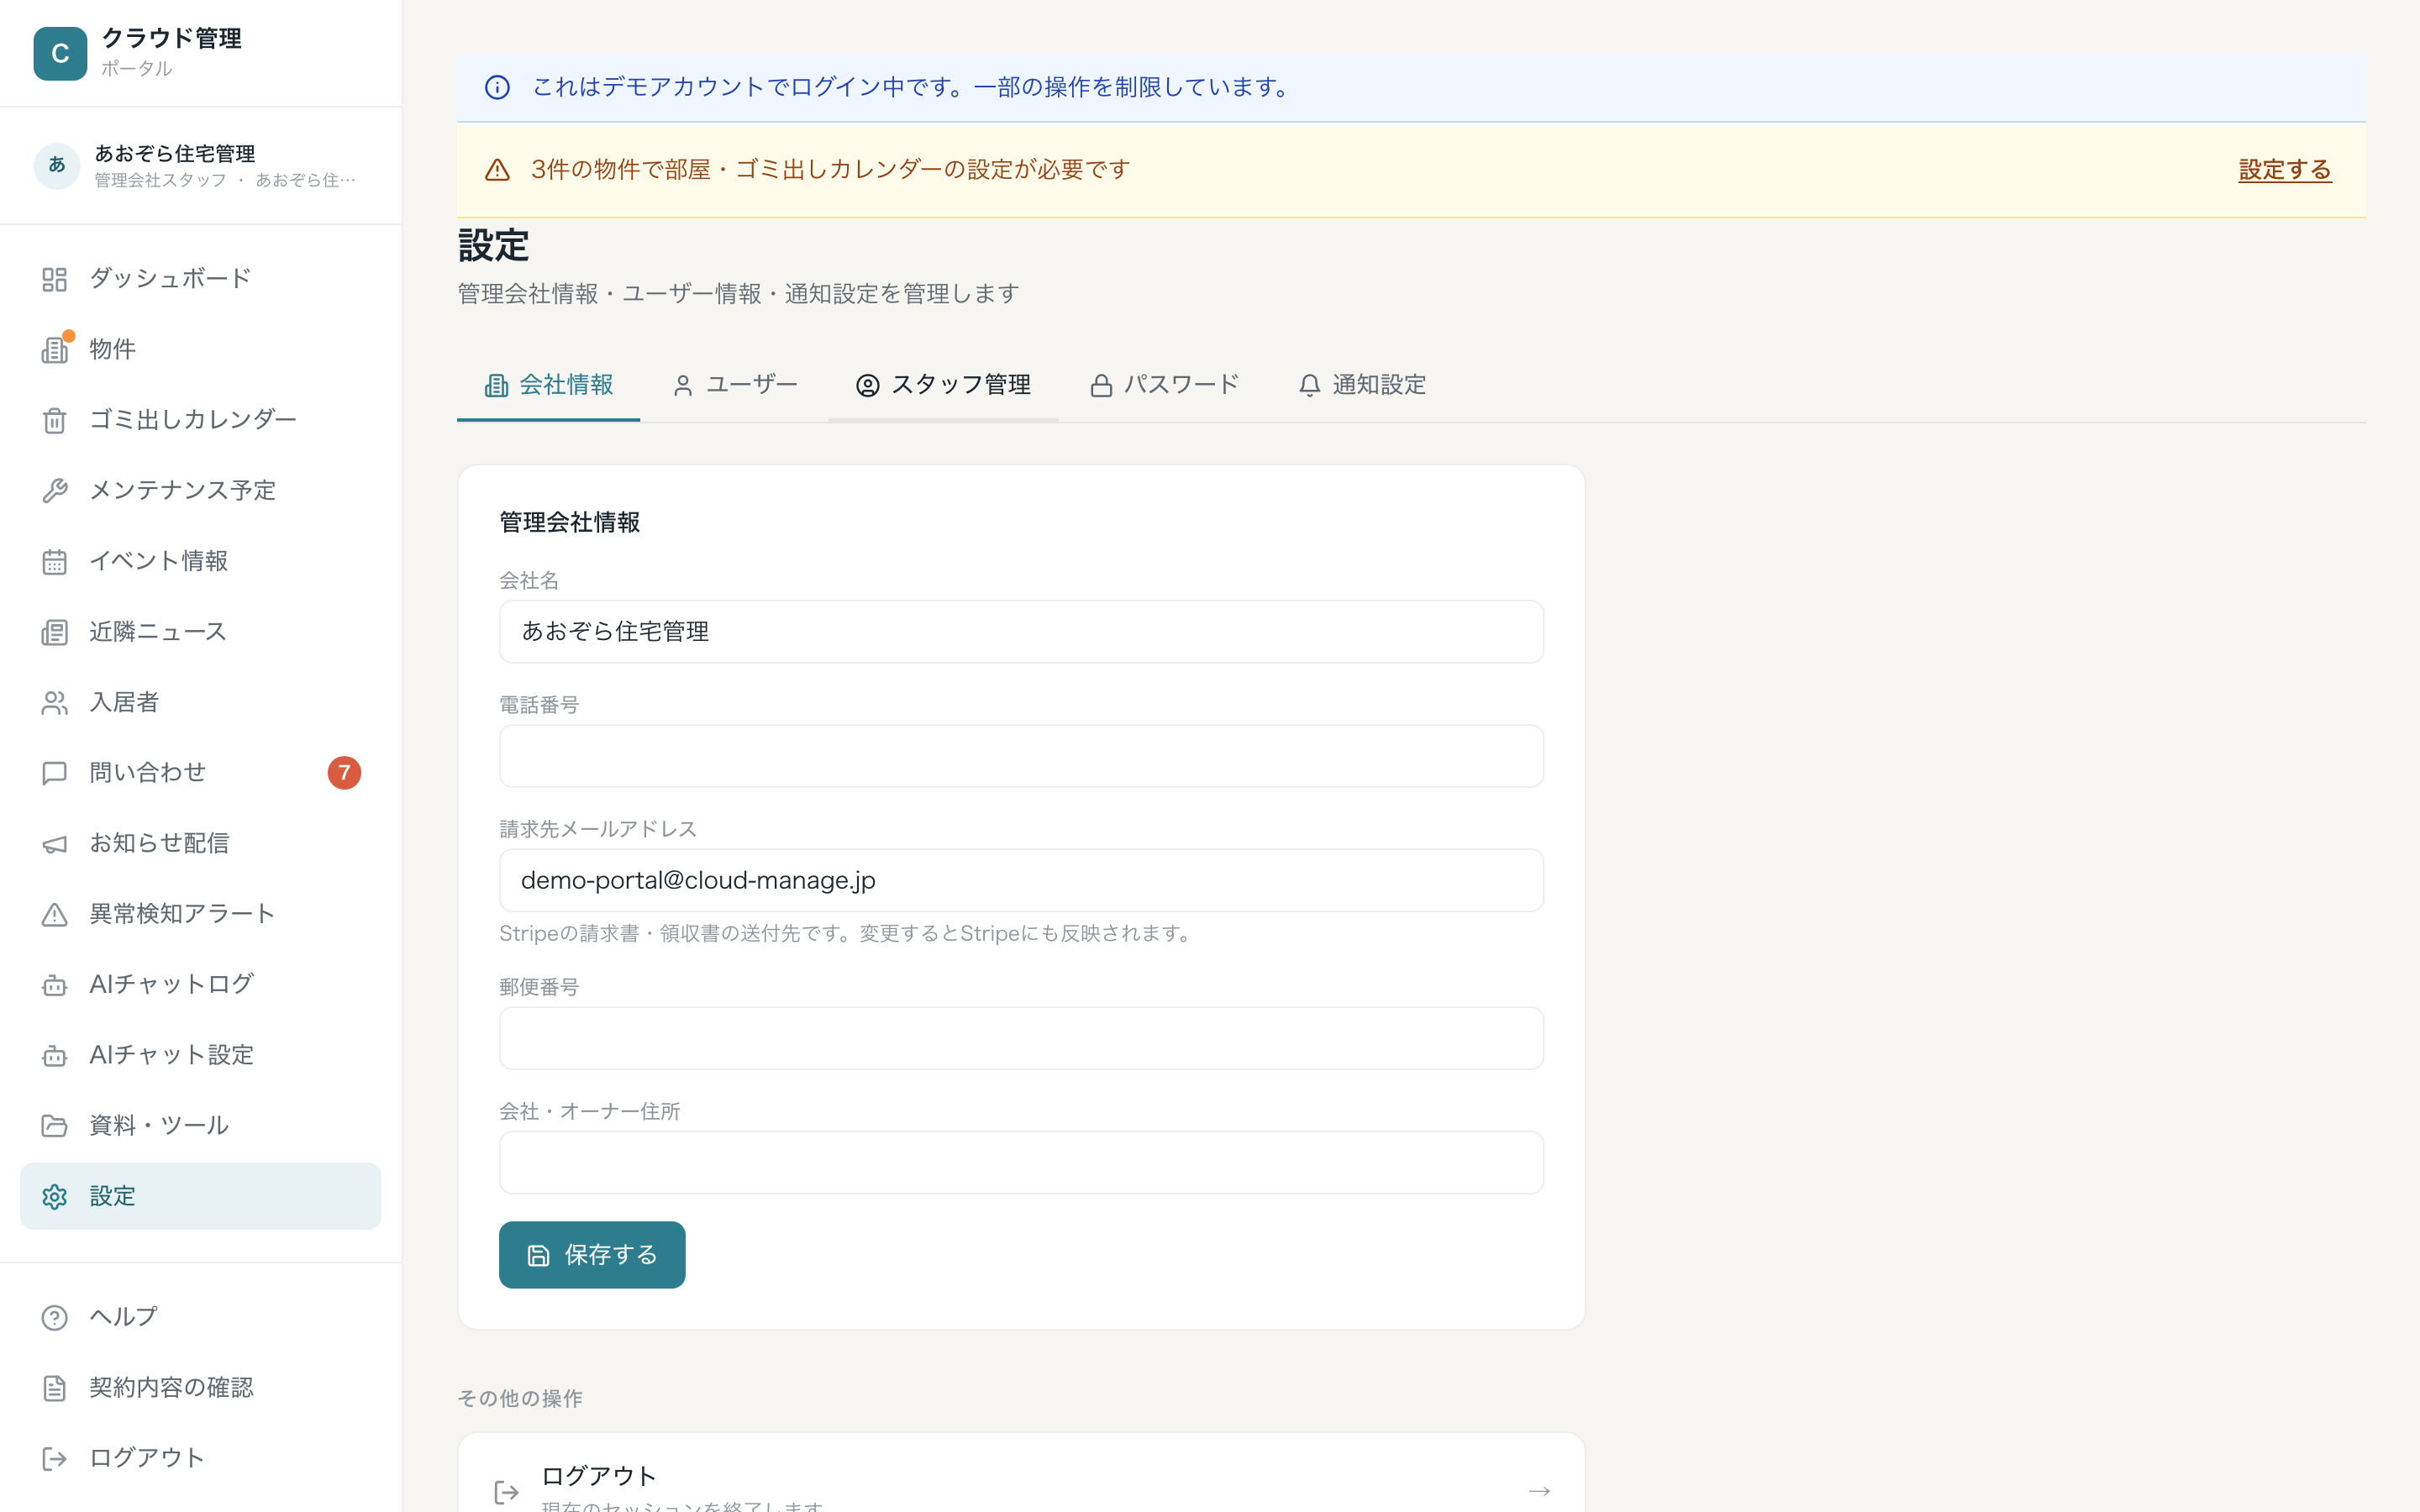Click the info icon in demo banner
The height and width of the screenshot is (1512, 2420).
pyautogui.click(x=497, y=87)
